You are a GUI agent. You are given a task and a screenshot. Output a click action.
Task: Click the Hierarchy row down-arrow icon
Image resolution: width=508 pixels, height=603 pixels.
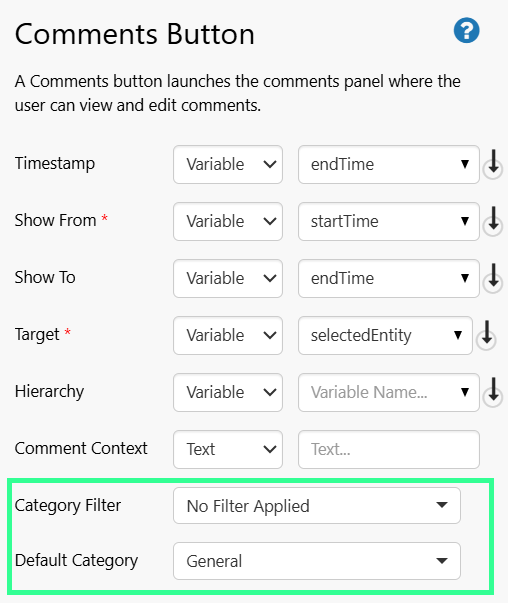493,393
